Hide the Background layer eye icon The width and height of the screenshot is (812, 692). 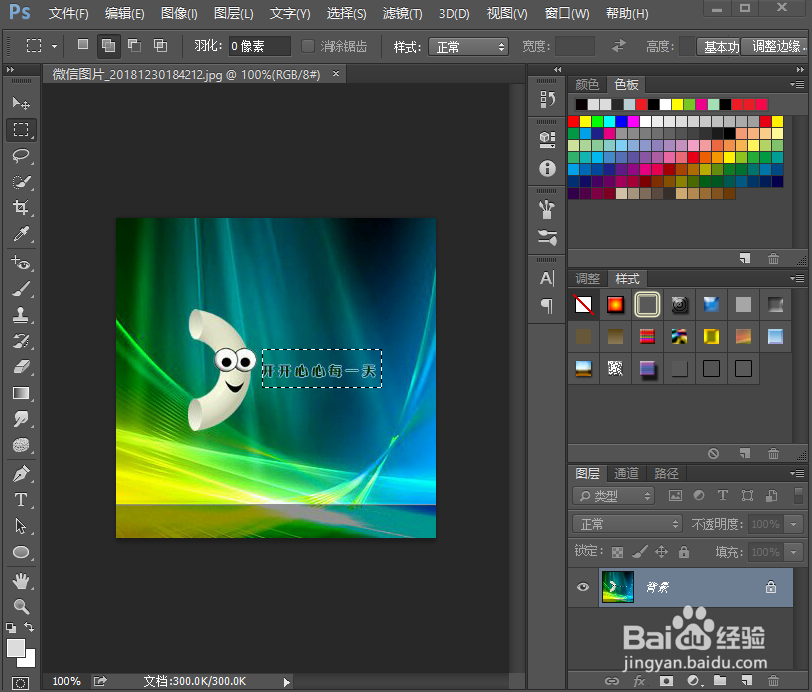point(583,587)
